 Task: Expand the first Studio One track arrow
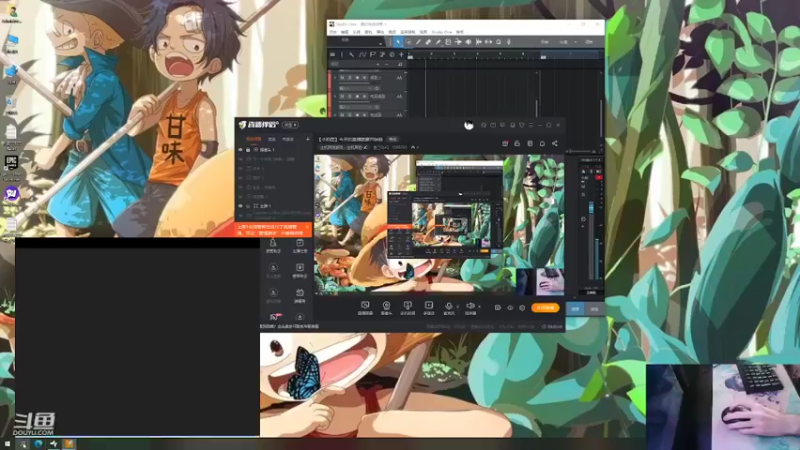[335, 78]
